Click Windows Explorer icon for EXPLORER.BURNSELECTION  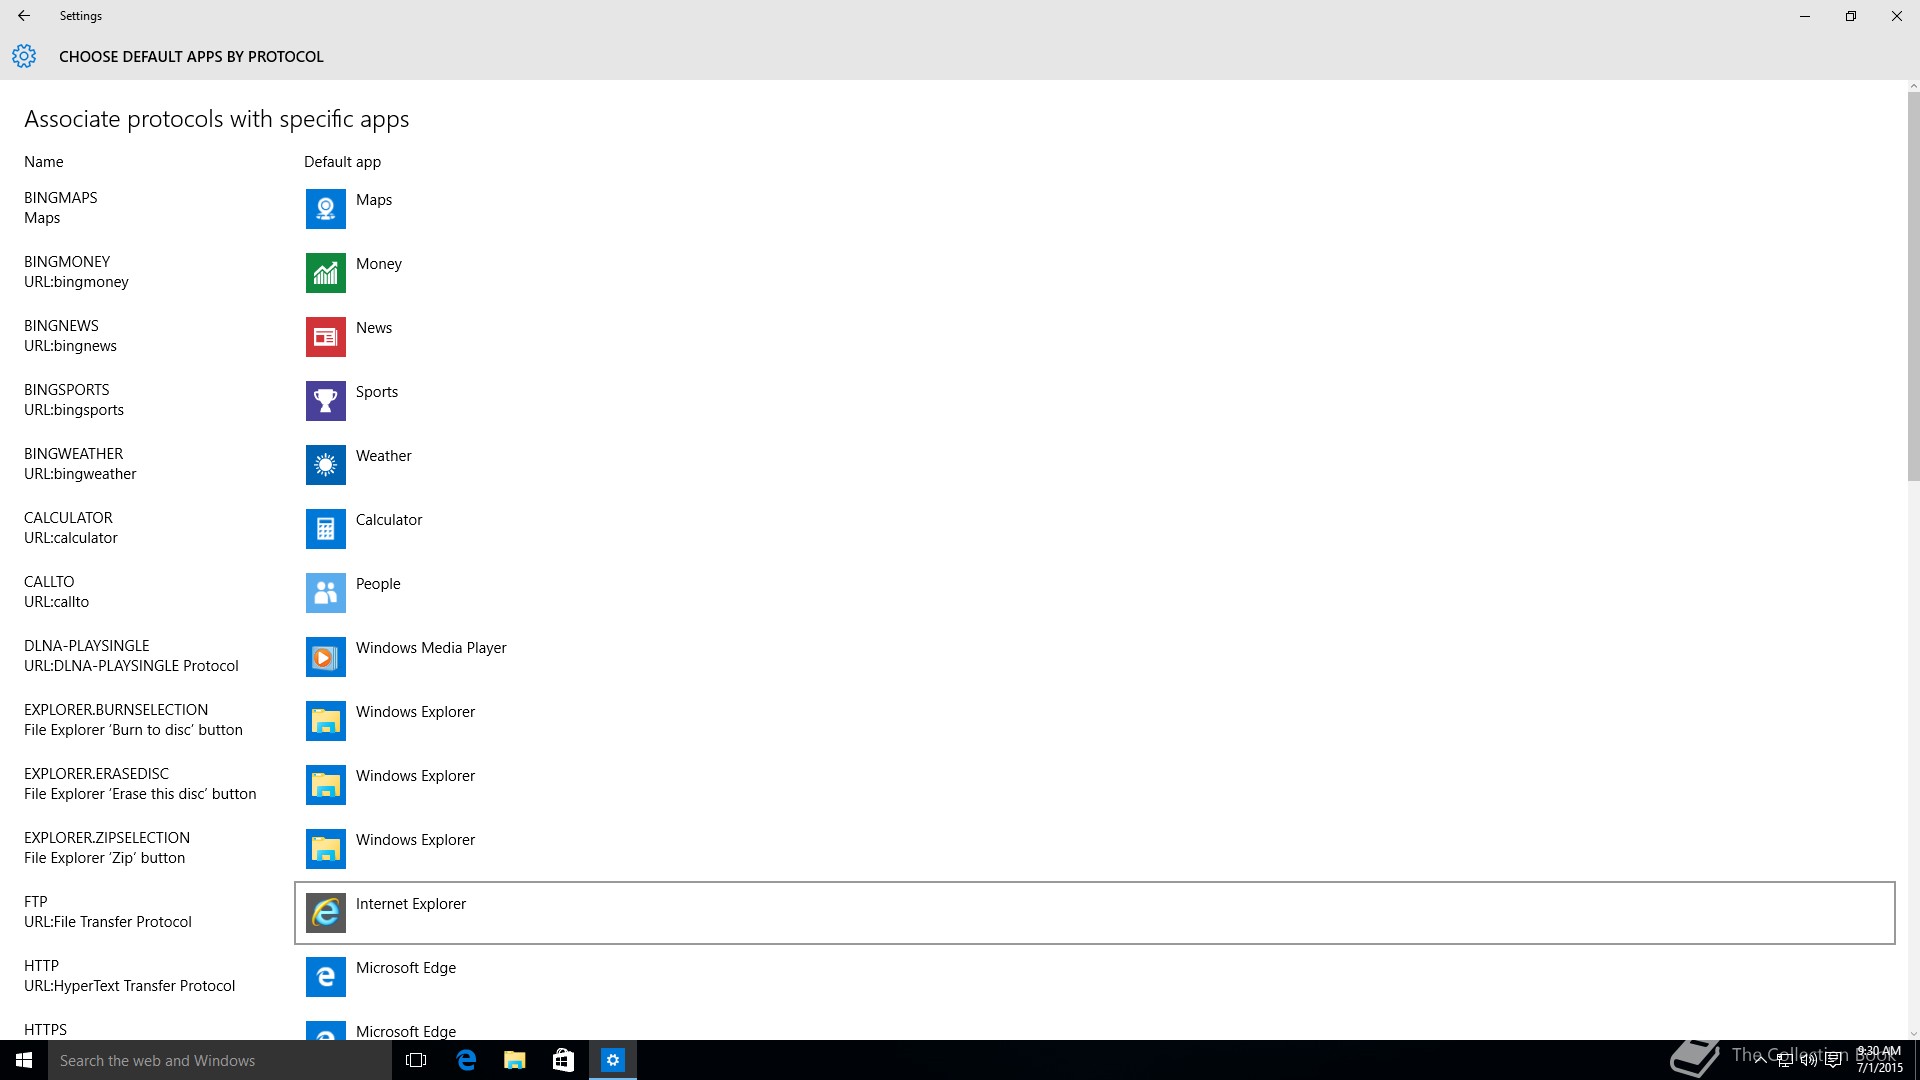(325, 721)
